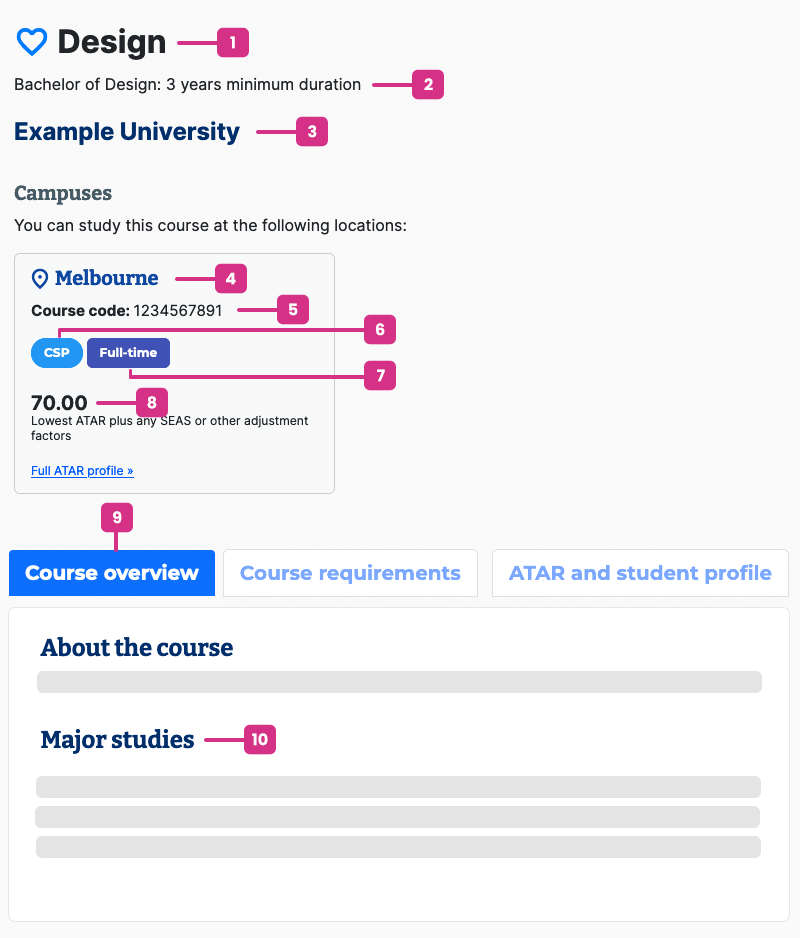Click annotation marker 10 beside Major studies
800x938 pixels.
point(259,740)
